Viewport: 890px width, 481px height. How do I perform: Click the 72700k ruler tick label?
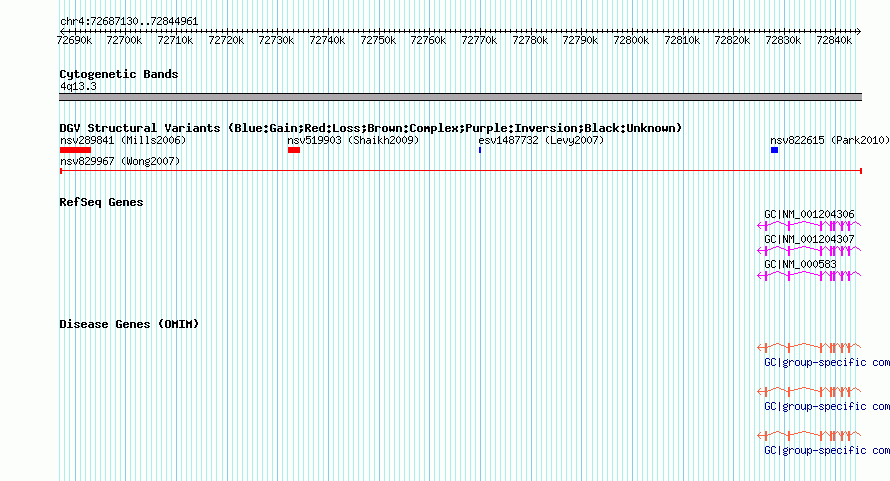pos(124,40)
